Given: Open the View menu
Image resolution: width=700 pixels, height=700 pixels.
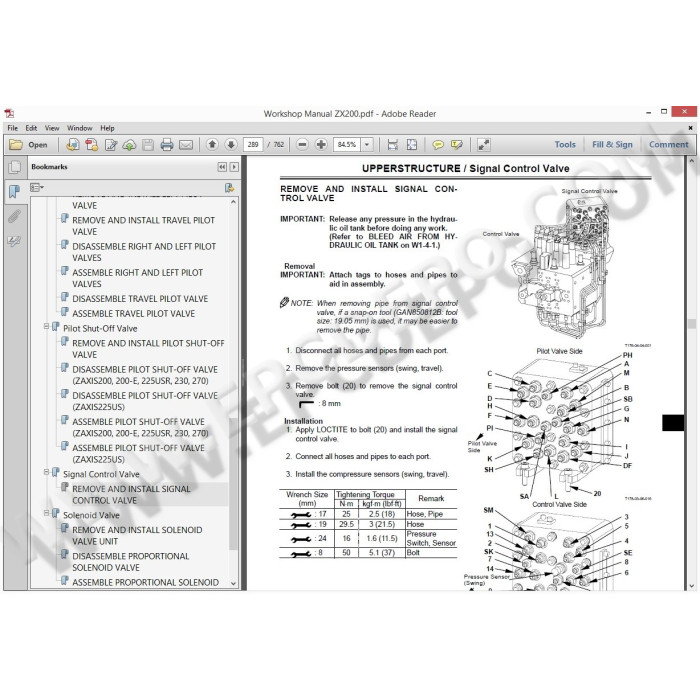Looking at the screenshot, I should pos(52,128).
